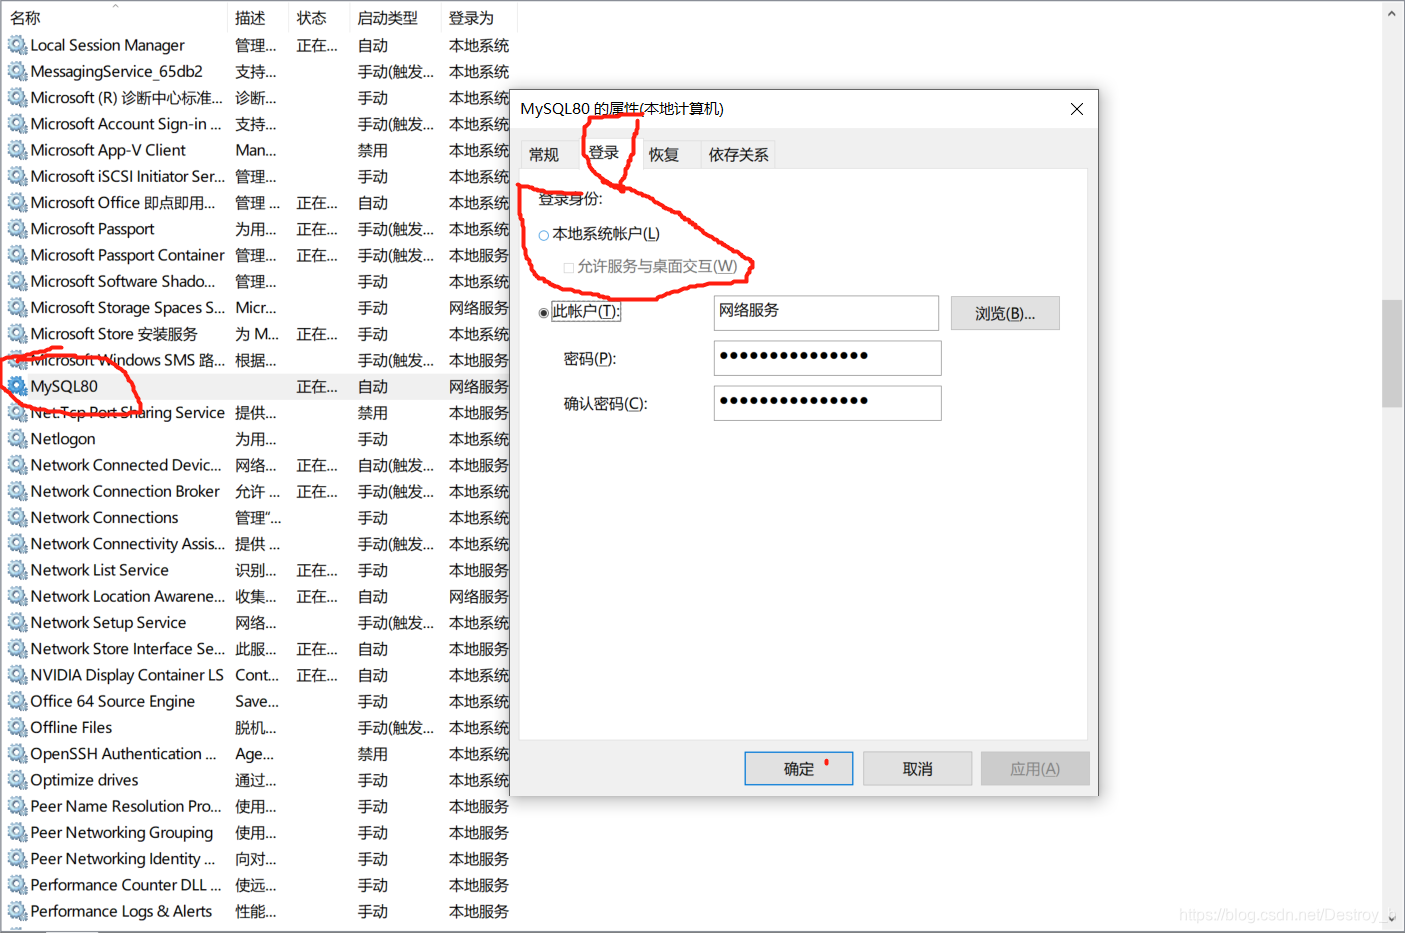Click the 确认密码 field
This screenshot has height=933, width=1405.
827,403
